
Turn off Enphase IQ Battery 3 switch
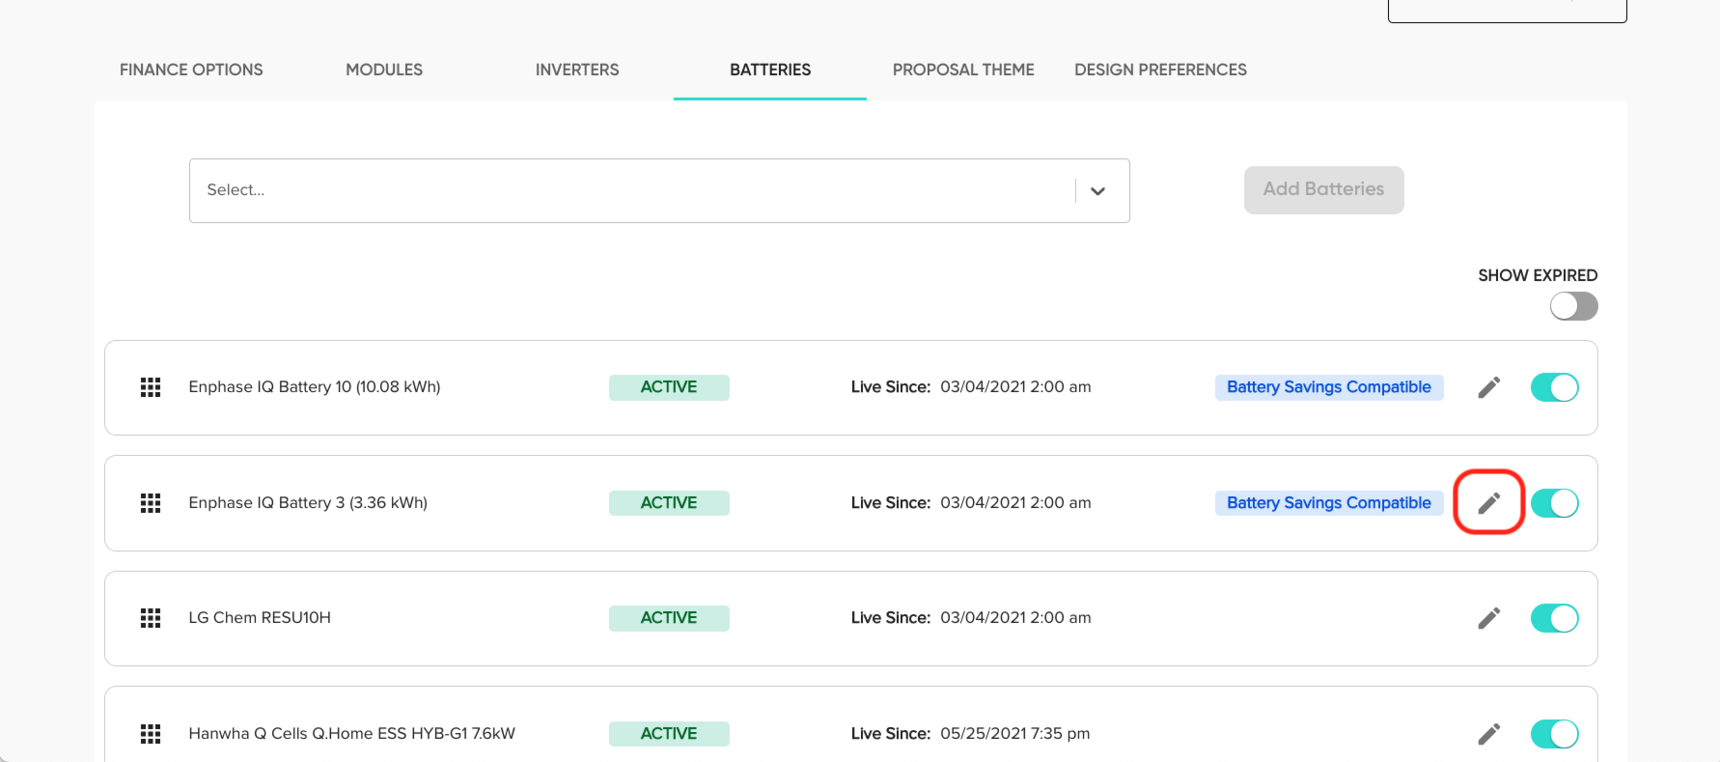click(1554, 503)
